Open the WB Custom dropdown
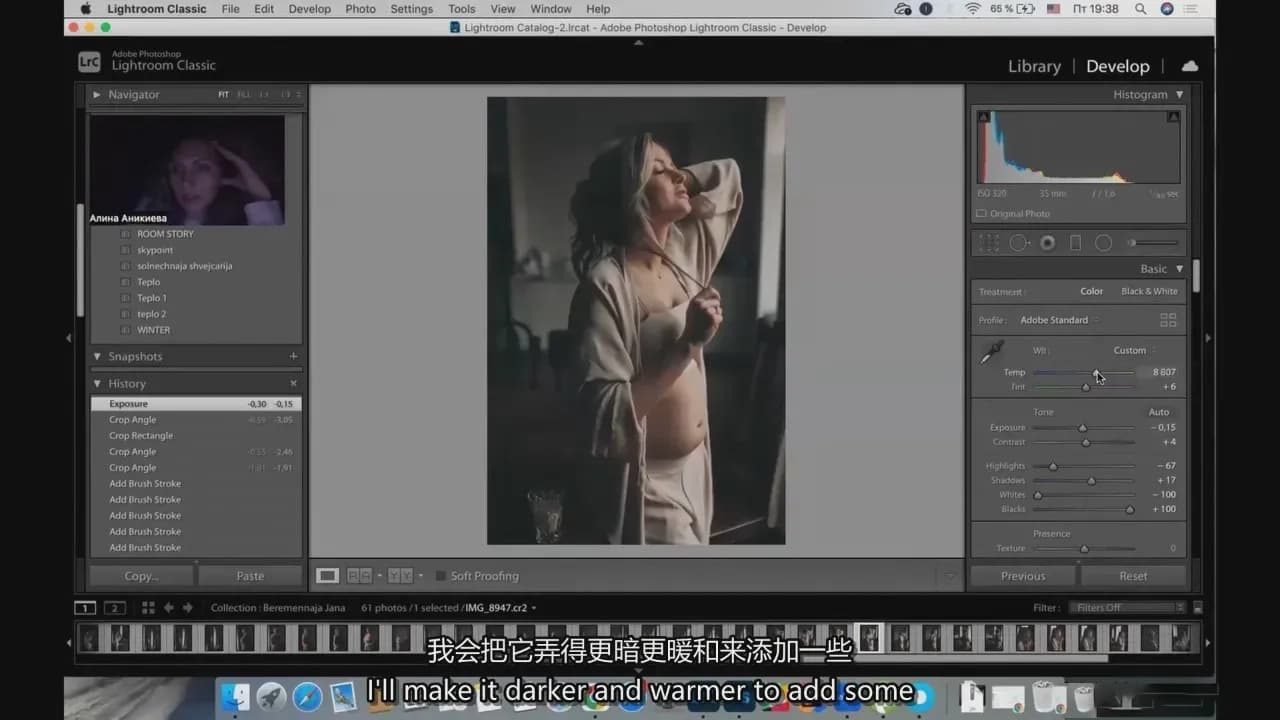 click(1134, 350)
